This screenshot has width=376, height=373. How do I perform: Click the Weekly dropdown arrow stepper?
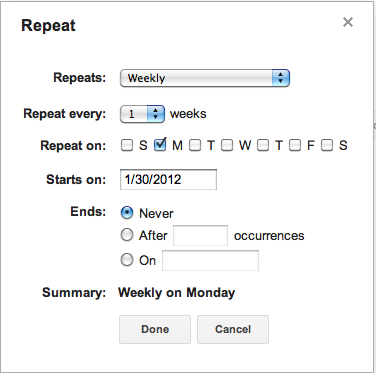point(281,78)
